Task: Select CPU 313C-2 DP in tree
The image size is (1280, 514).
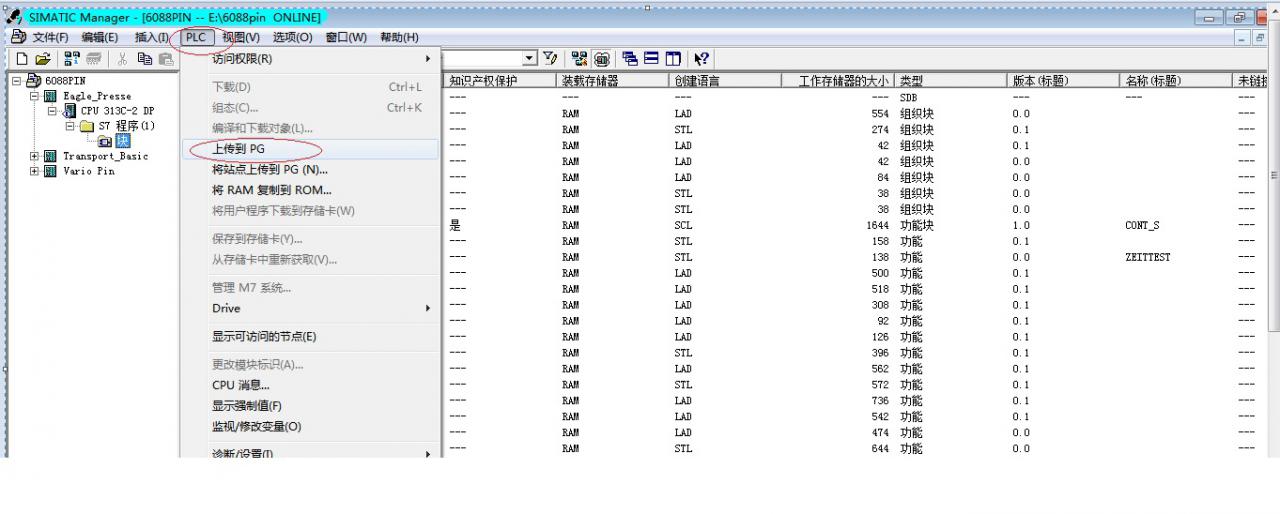Action: coord(117,111)
